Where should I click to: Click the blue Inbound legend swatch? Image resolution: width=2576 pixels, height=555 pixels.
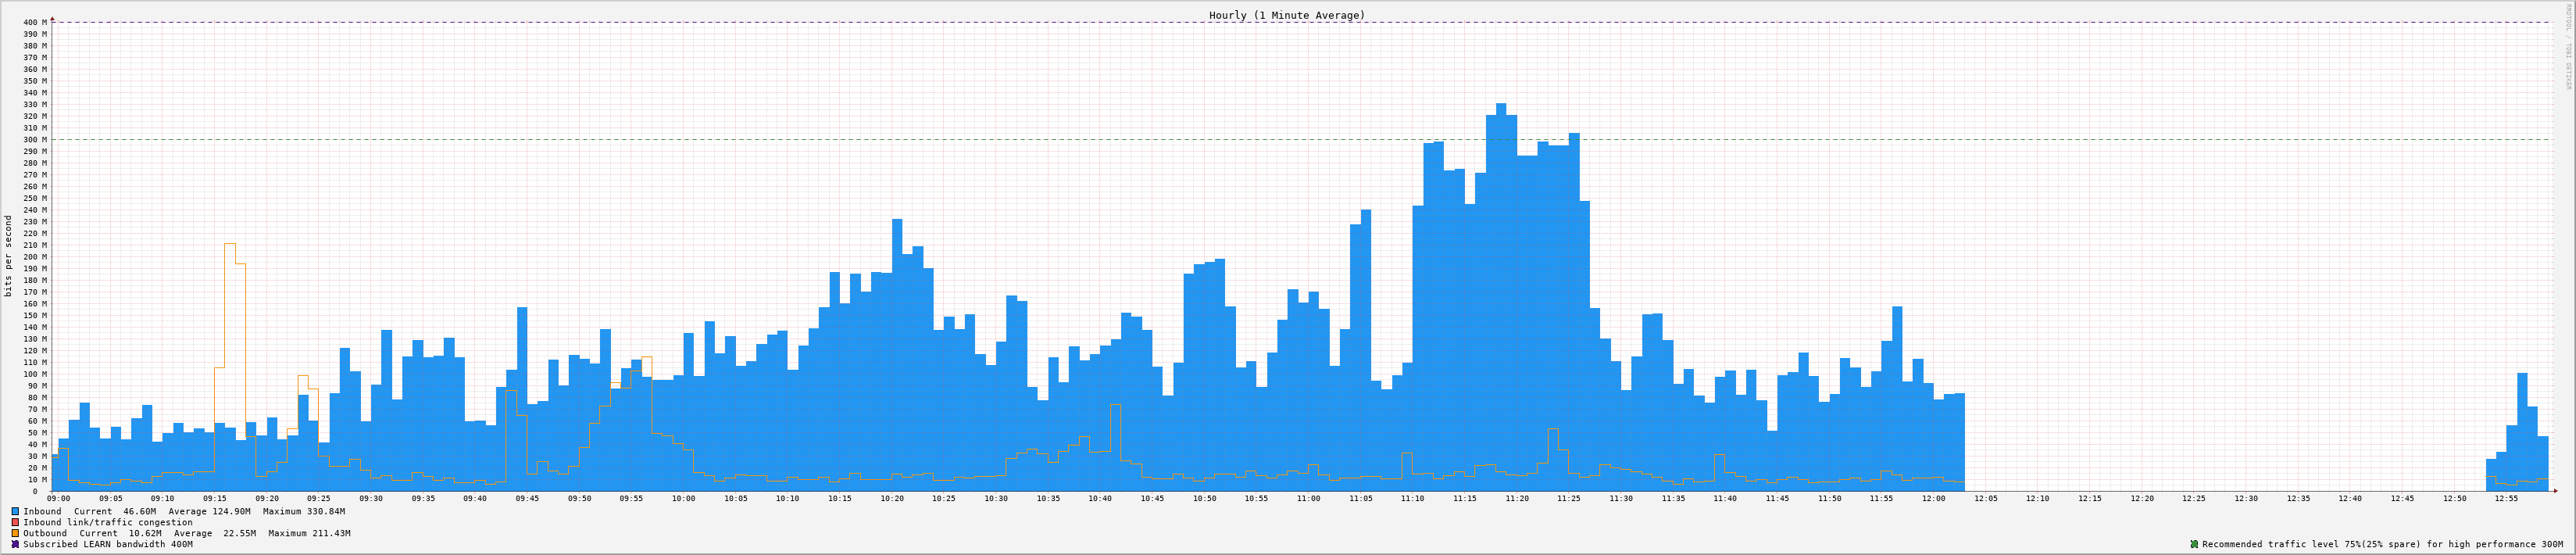(15, 511)
